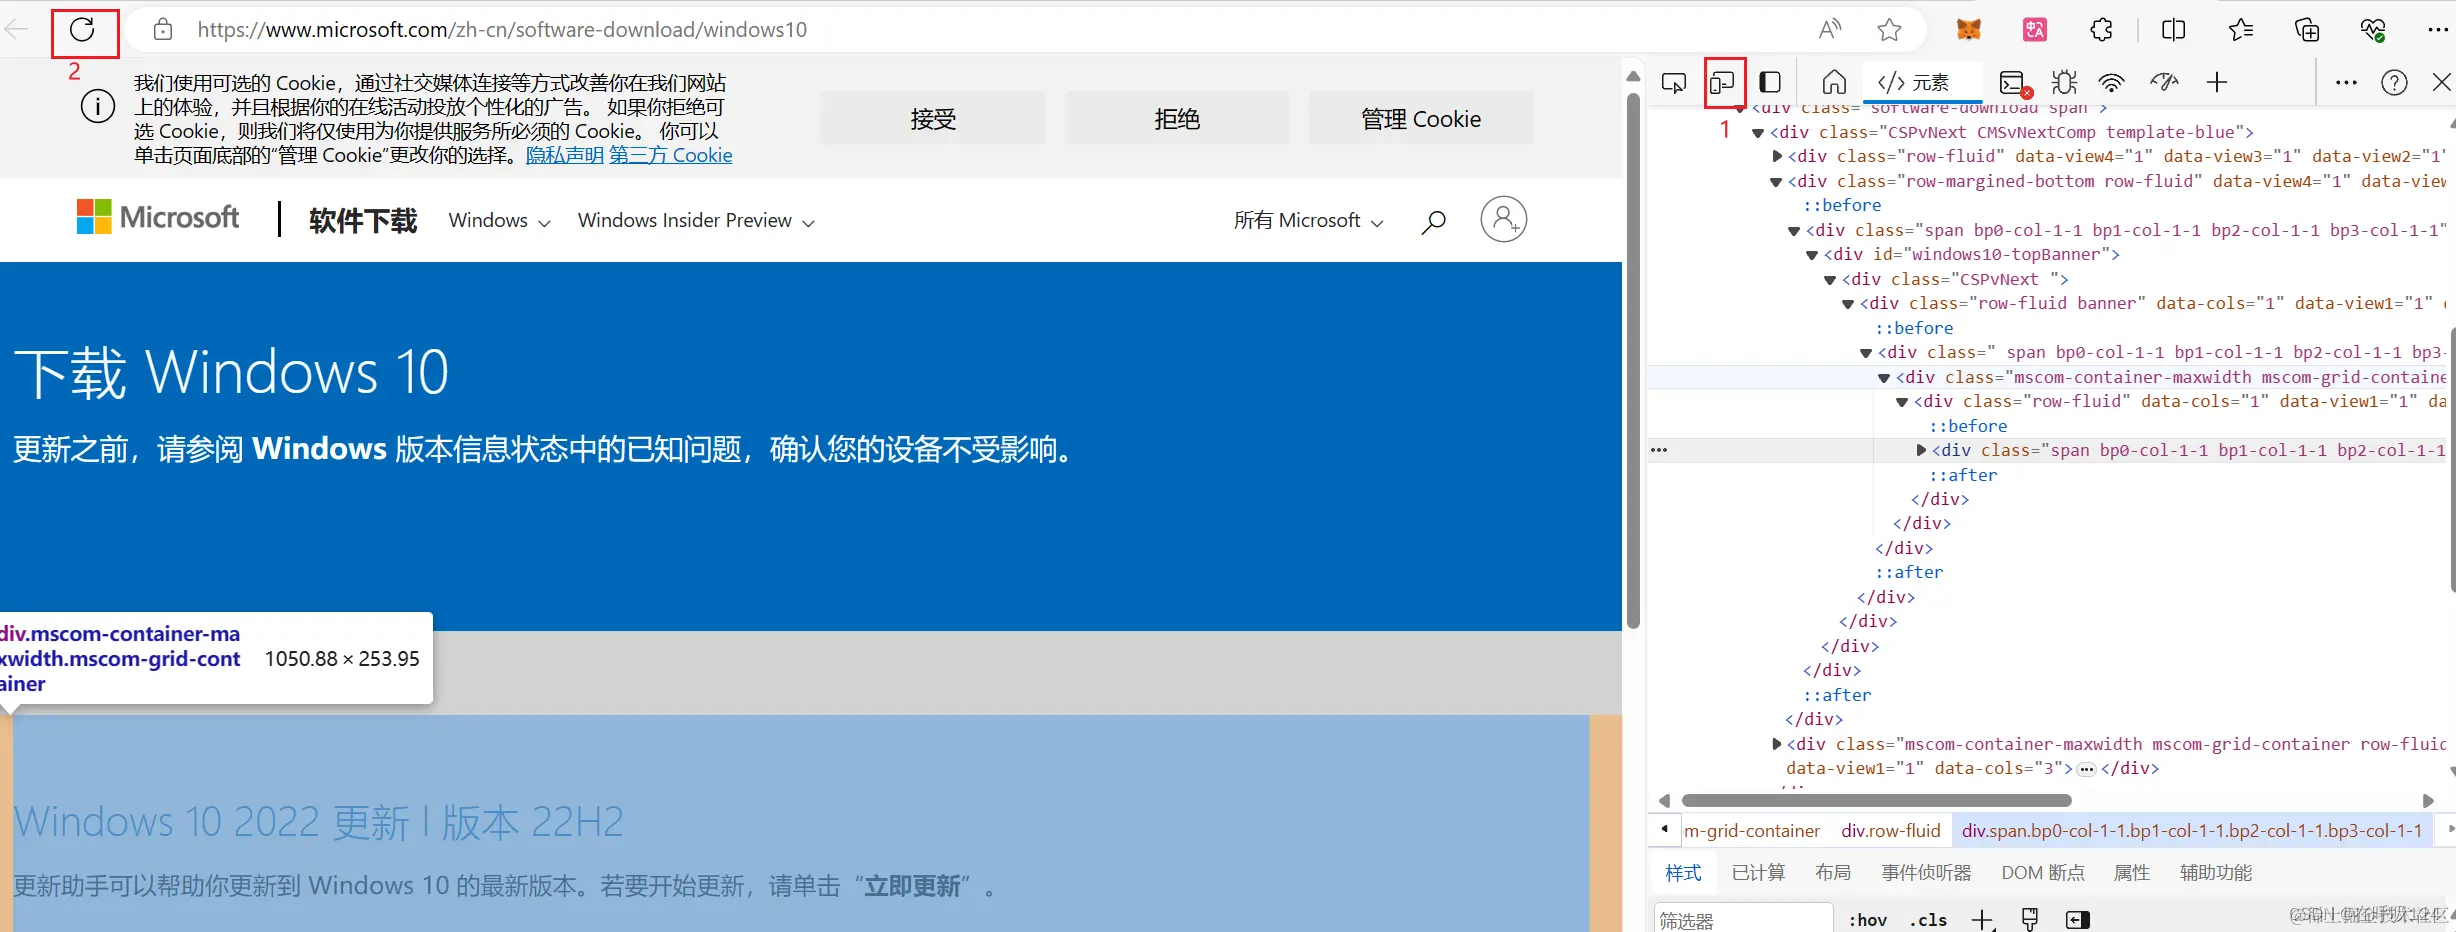Switch to the 事件侦听器 tab
Screen dimensions: 2456x932
tap(1926, 873)
